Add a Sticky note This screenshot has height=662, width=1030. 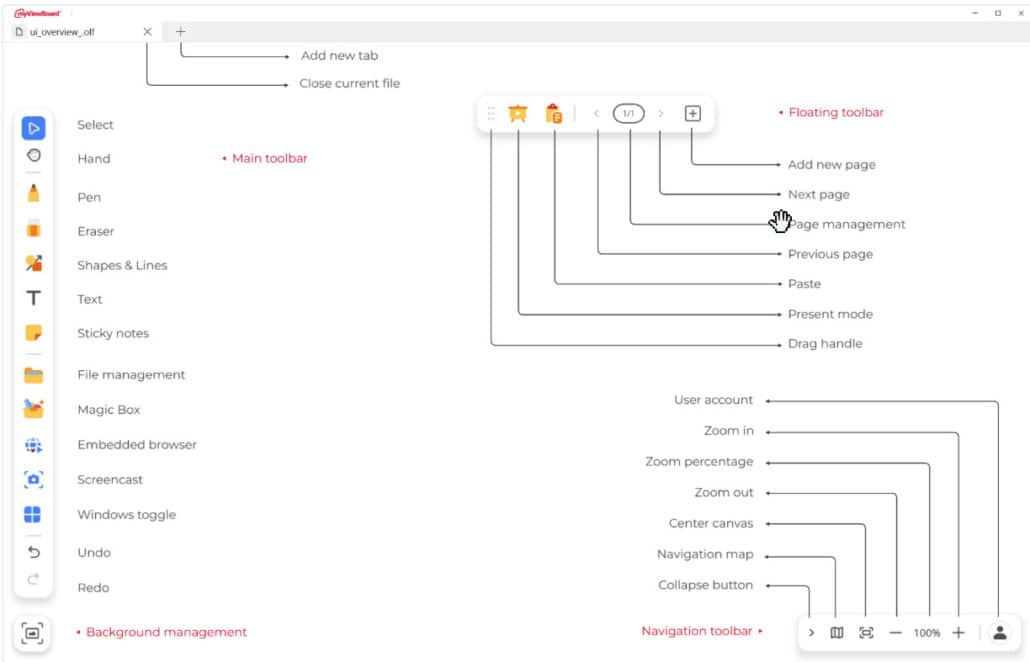coord(33,333)
